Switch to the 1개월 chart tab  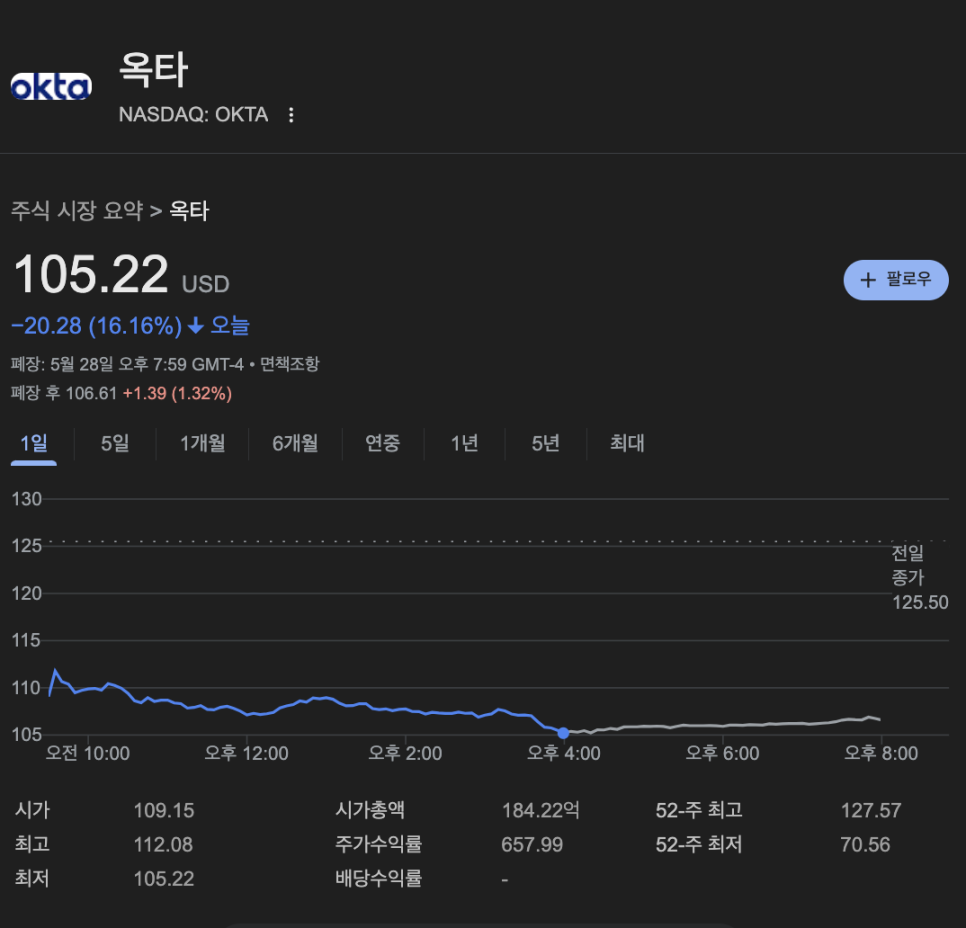pos(203,443)
